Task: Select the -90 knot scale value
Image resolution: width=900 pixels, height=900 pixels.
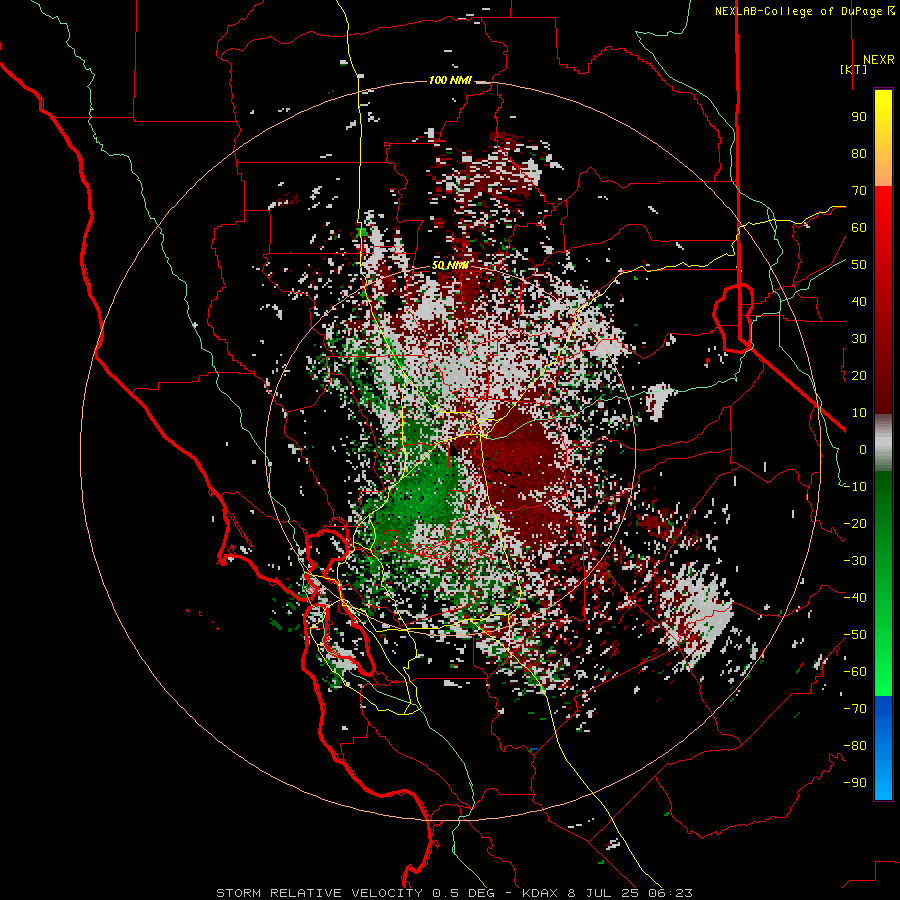Action: coord(855,783)
